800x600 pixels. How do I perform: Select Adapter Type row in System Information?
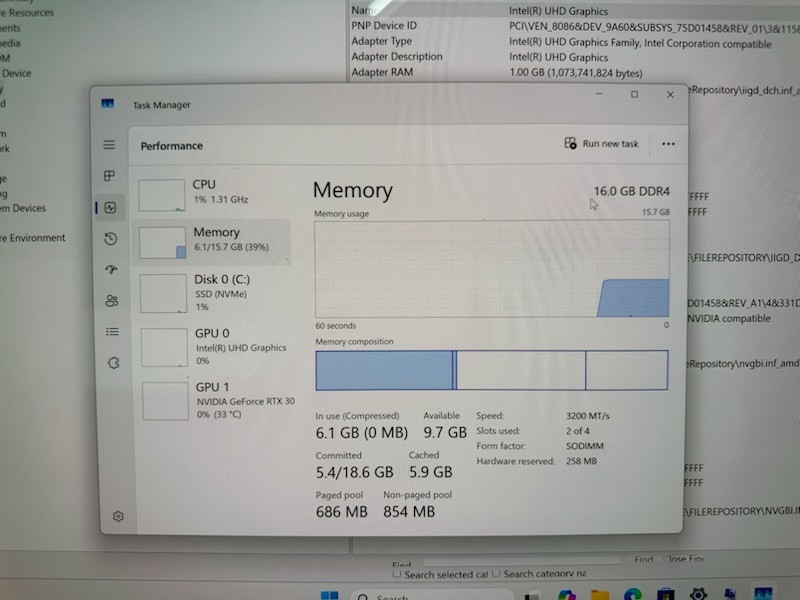coord(574,42)
